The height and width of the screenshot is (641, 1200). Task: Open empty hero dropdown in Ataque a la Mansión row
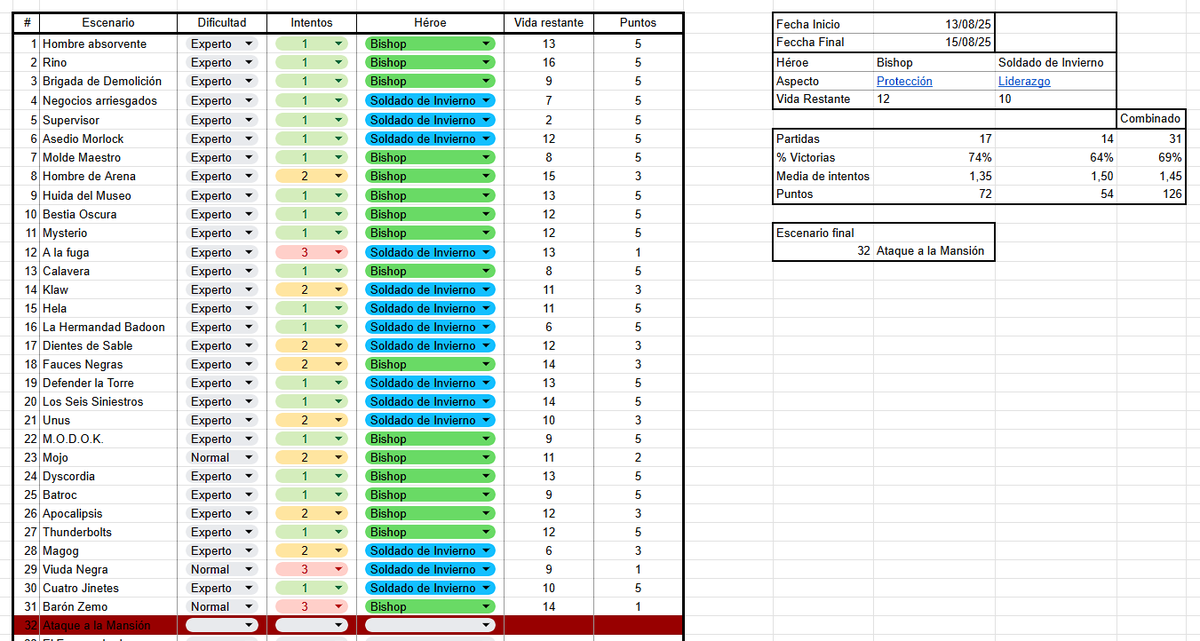(x=431, y=625)
